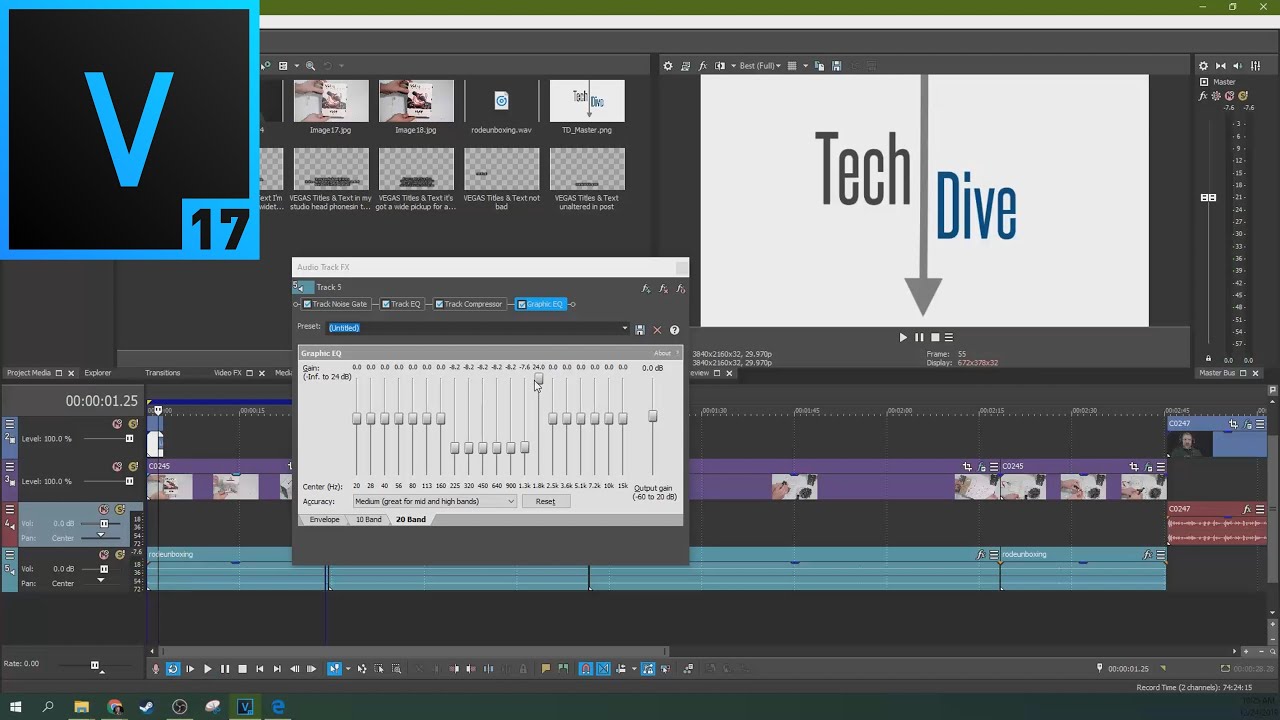The height and width of the screenshot is (720, 1280).
Task: Open the edit tool dropdown arrow
Action: (346, 669)
